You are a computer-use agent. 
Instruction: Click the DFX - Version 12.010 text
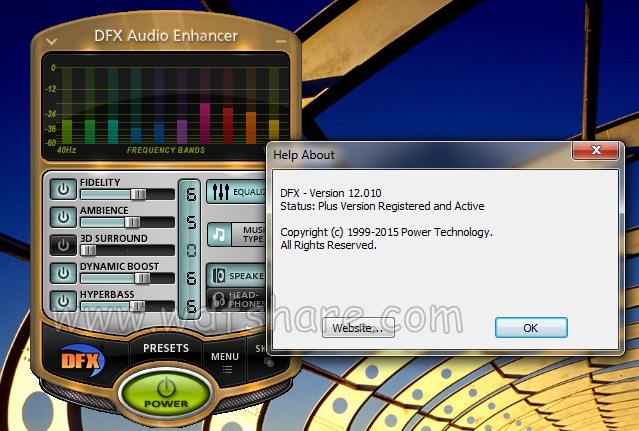(x=331, y=193)
